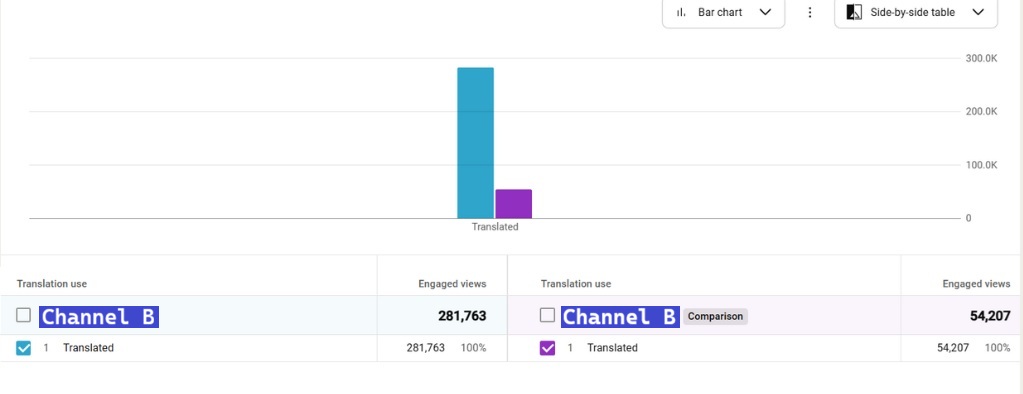Image resolution: width=1023 pixels, height=394 pixels.
Task: Click the Translated label under the chart
Action: [495, 227]
